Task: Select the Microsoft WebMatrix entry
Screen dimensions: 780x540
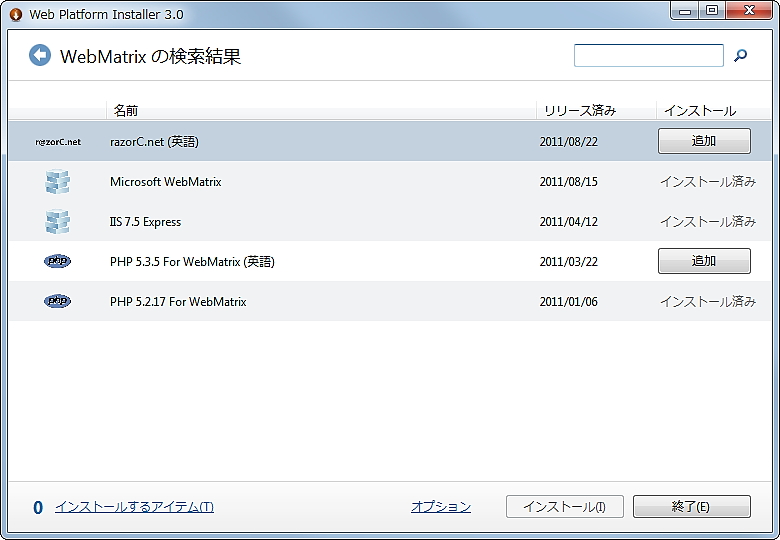Action: click(x=166, y=181)
